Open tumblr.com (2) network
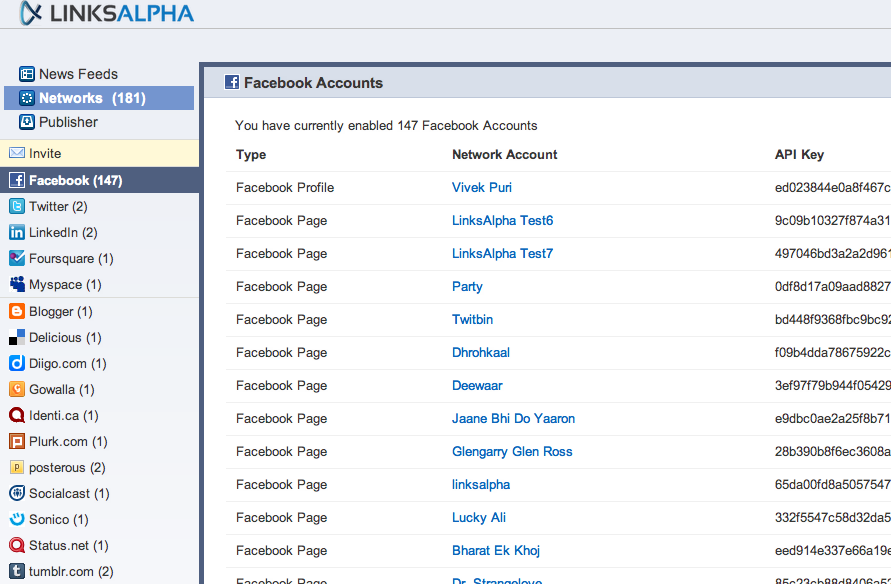 [71, 572]
